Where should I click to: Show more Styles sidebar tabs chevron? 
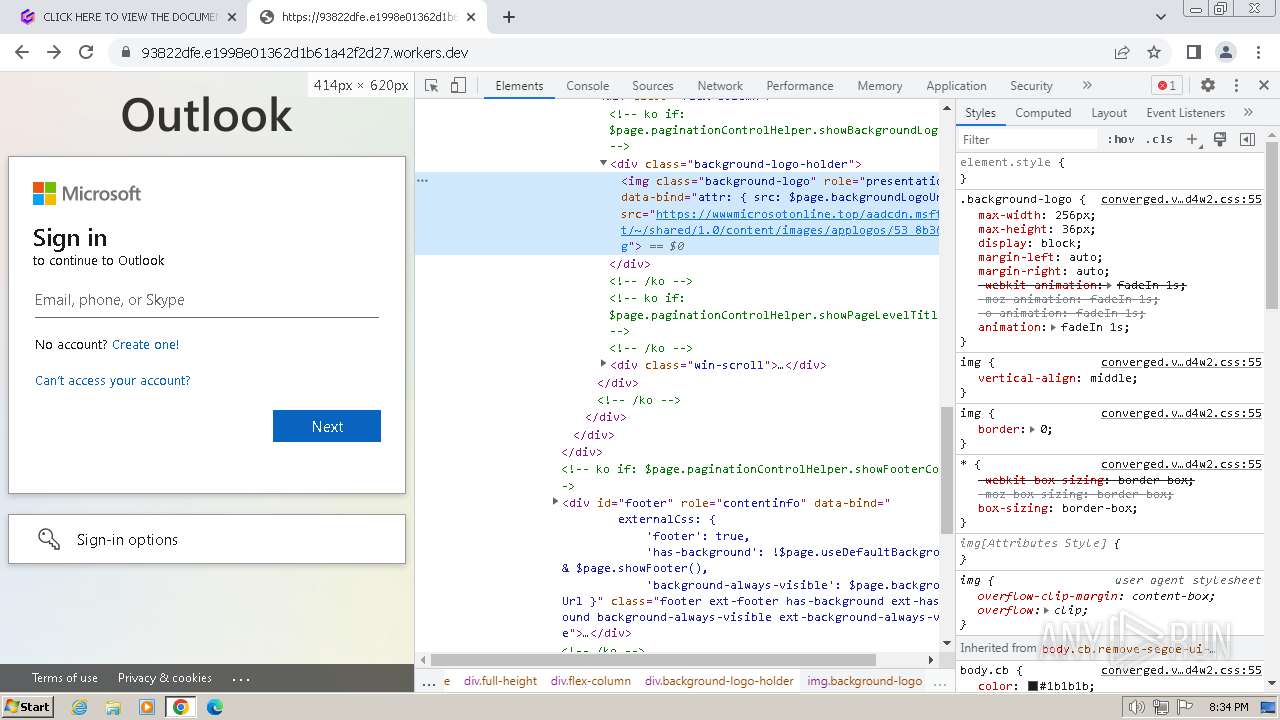[1248, 113]
